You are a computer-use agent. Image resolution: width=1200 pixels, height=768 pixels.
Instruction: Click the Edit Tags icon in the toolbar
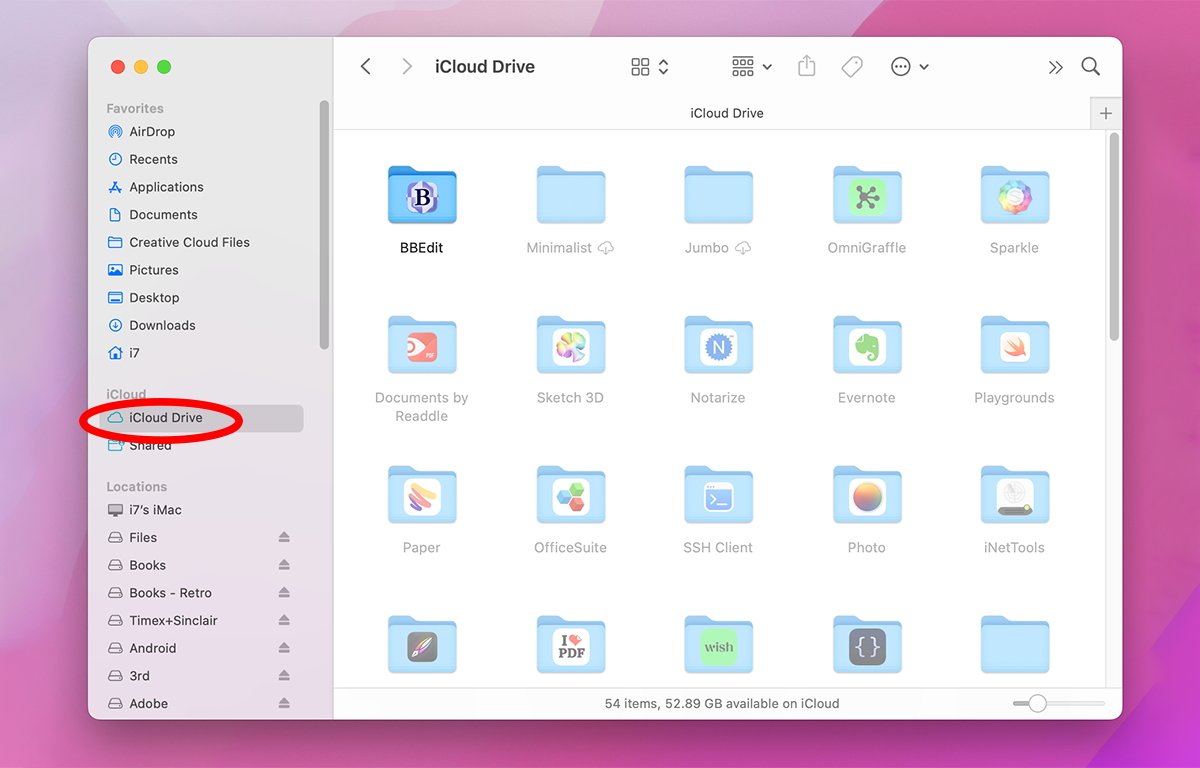click(x=851, y=66)
